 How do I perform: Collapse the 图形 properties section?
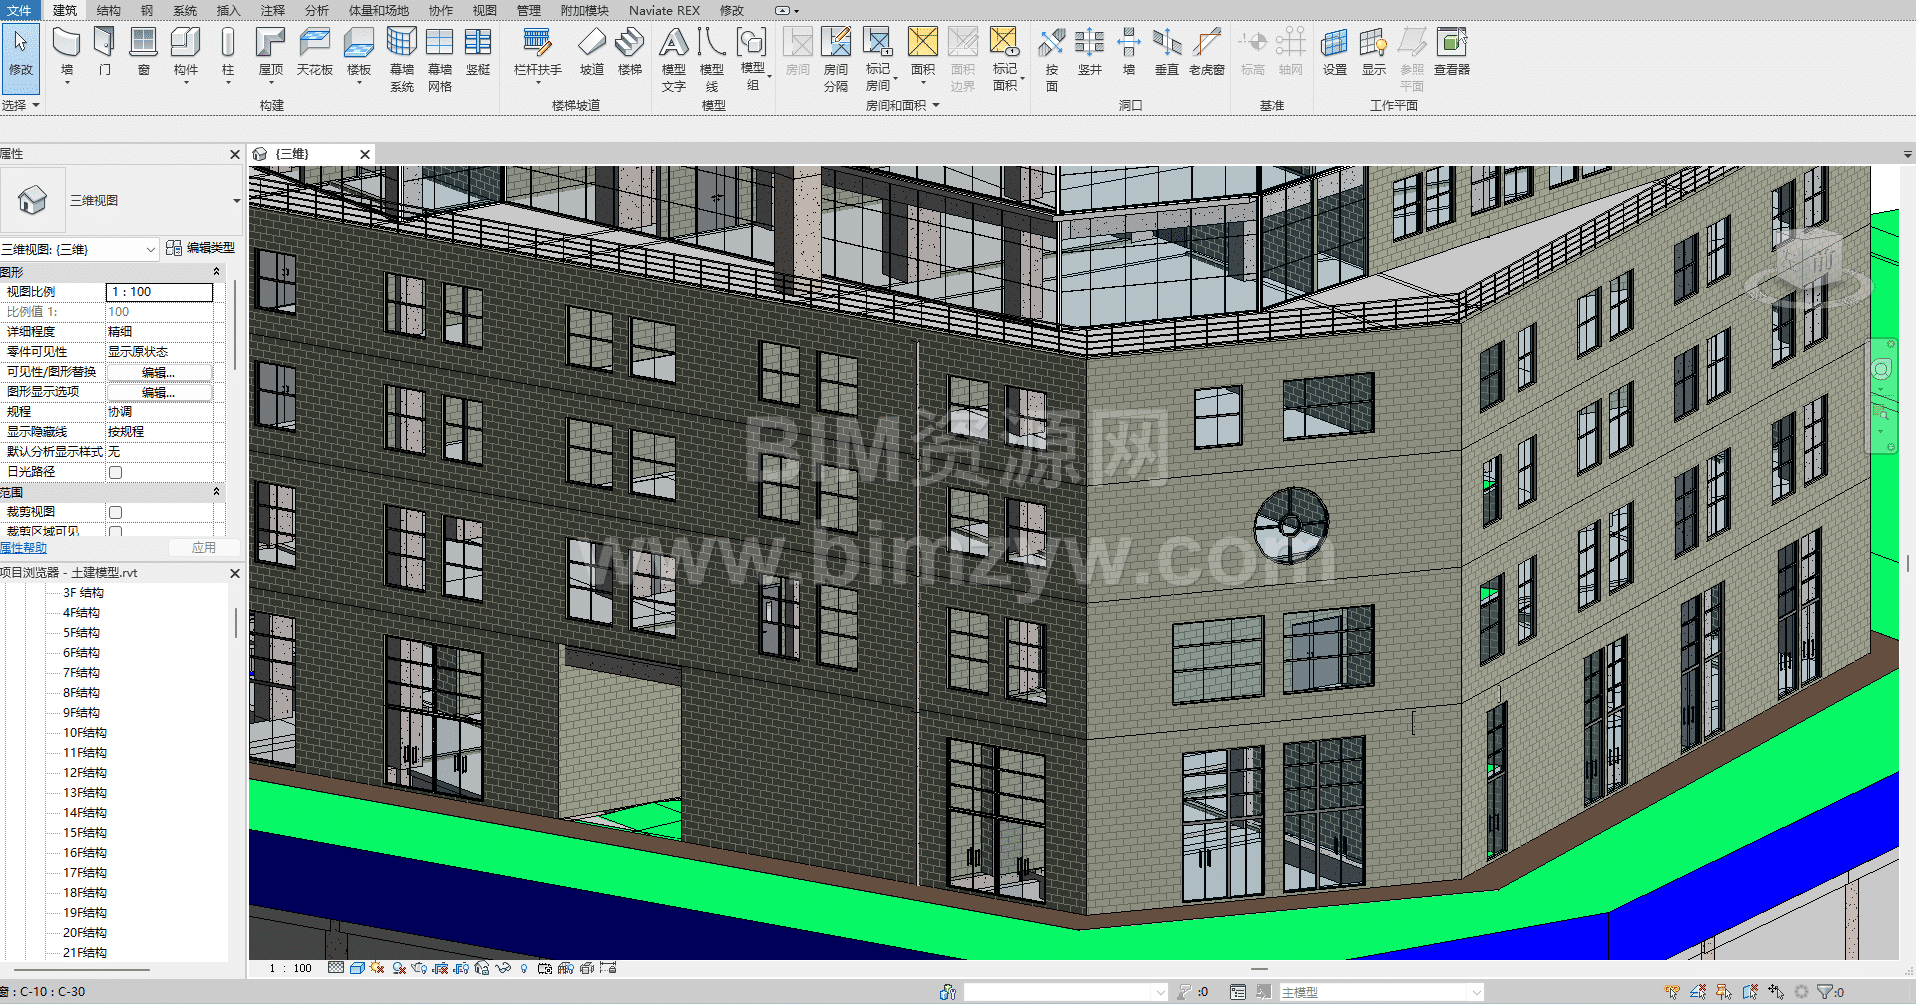(x=216, y=272)
